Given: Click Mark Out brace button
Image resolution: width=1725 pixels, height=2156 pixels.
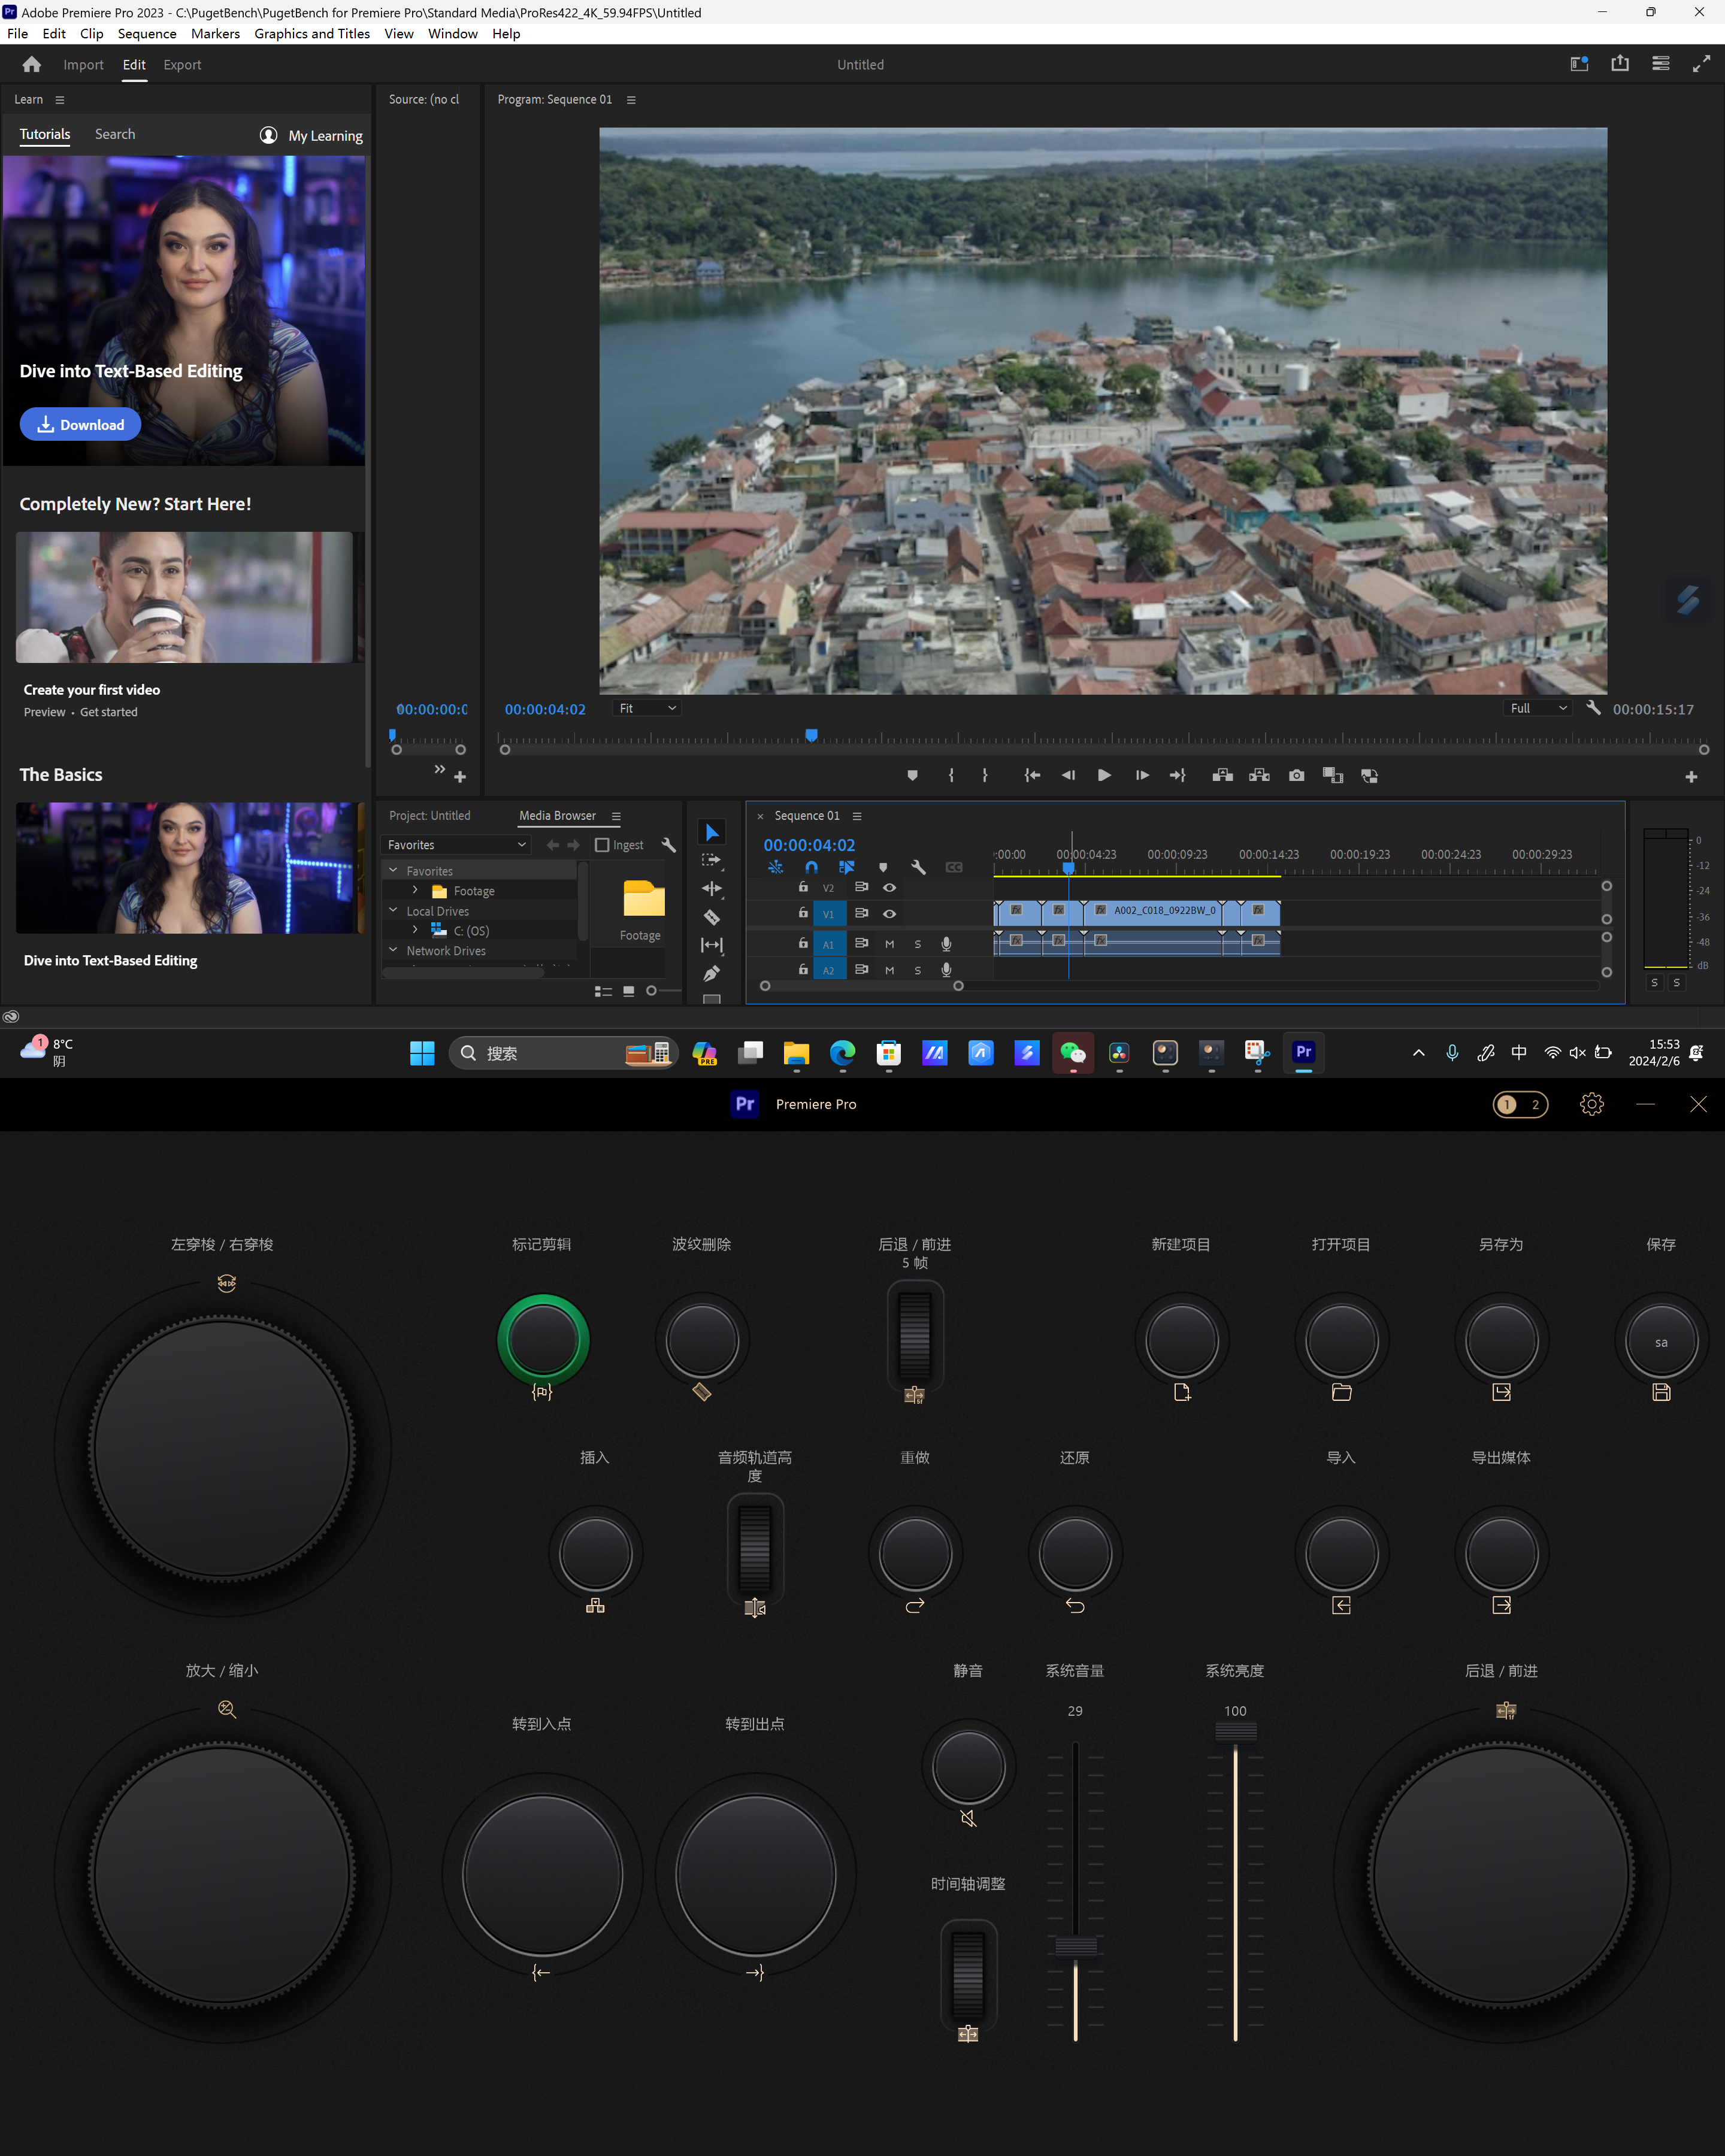Looking at the screenshot, I should [x=985, y=775].
